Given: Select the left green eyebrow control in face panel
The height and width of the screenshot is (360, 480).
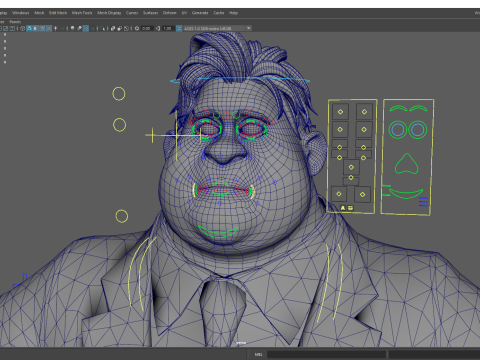Looking at the screenshot, I should [x=398, y=109].
